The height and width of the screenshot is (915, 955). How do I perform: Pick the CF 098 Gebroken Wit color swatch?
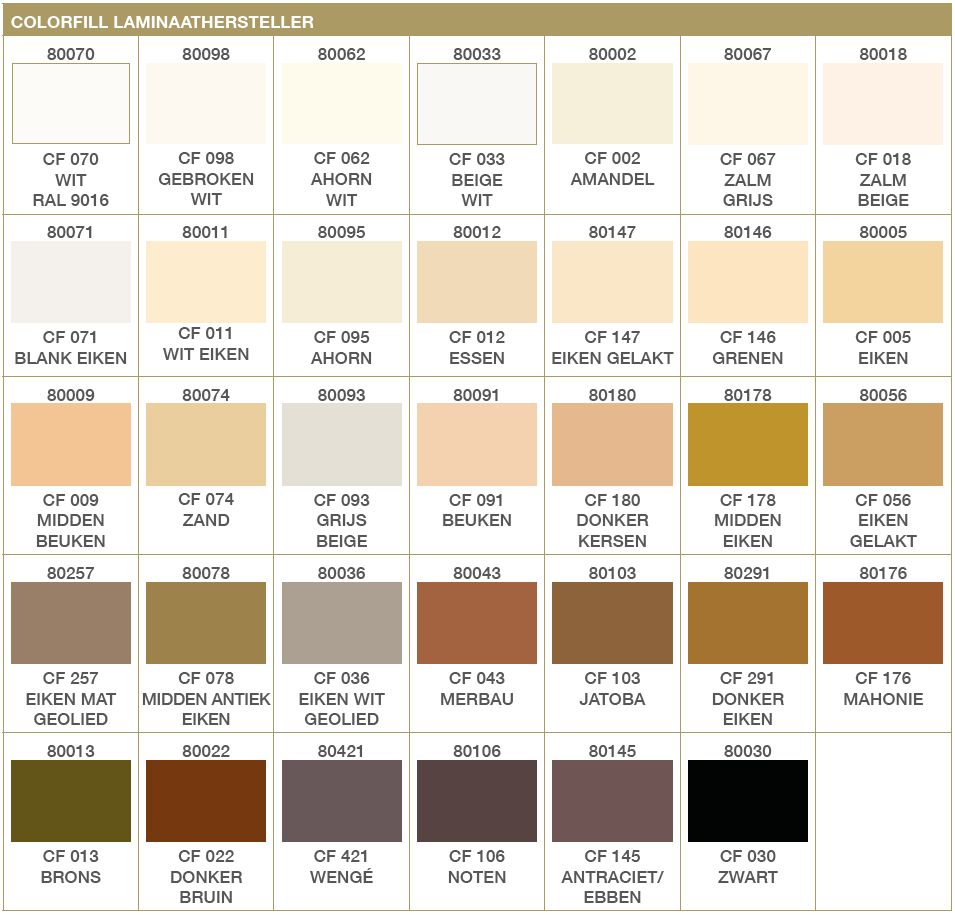click(x=206, y=104)
